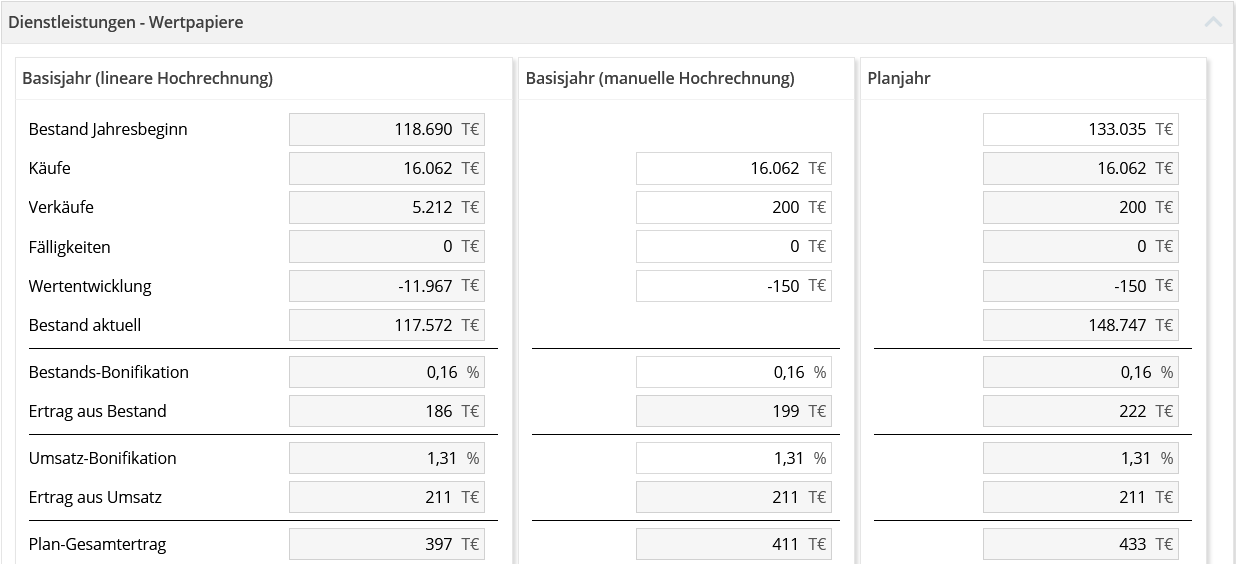Click the Planjahr panel heading
Viewport: 1236px width, 564px height.
tap(899, 78)
